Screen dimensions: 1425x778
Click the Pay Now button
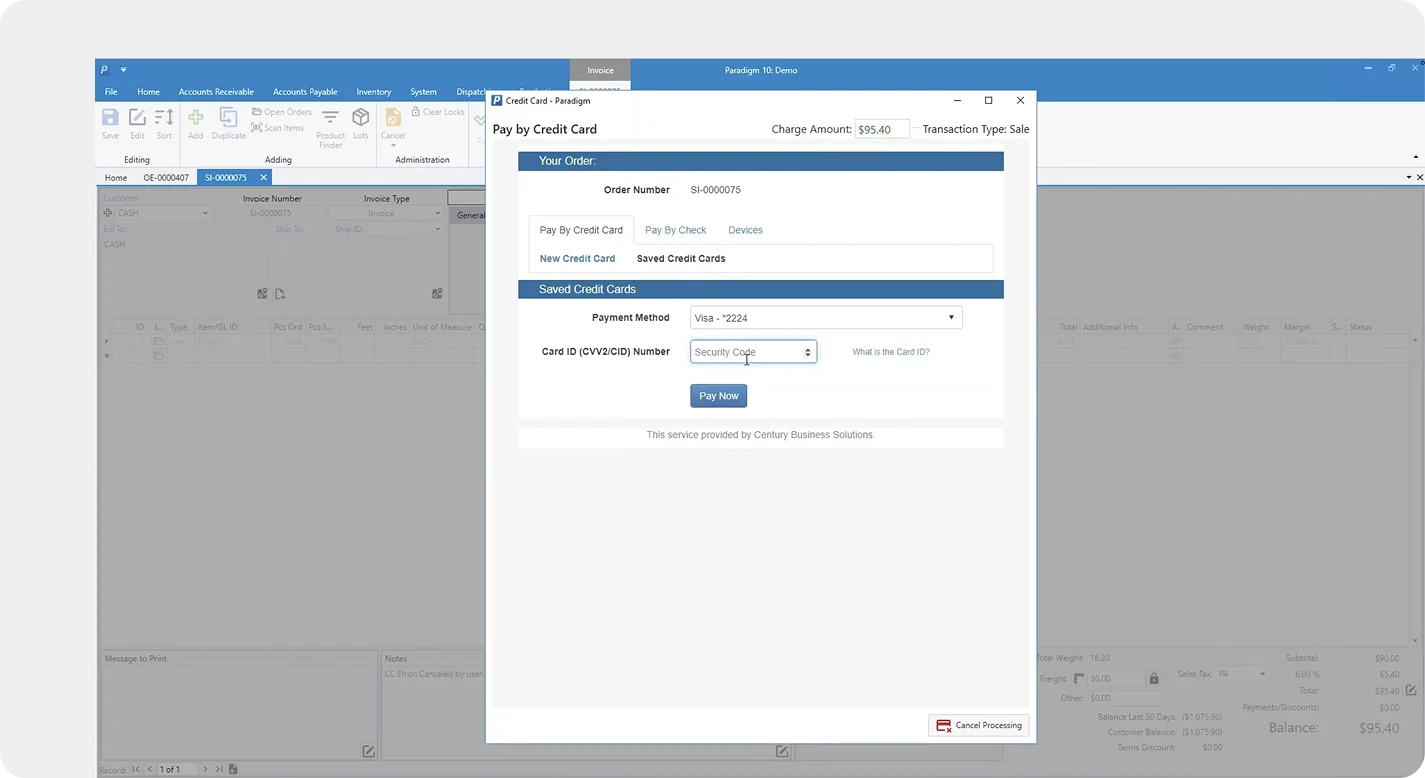coord(718,396)
